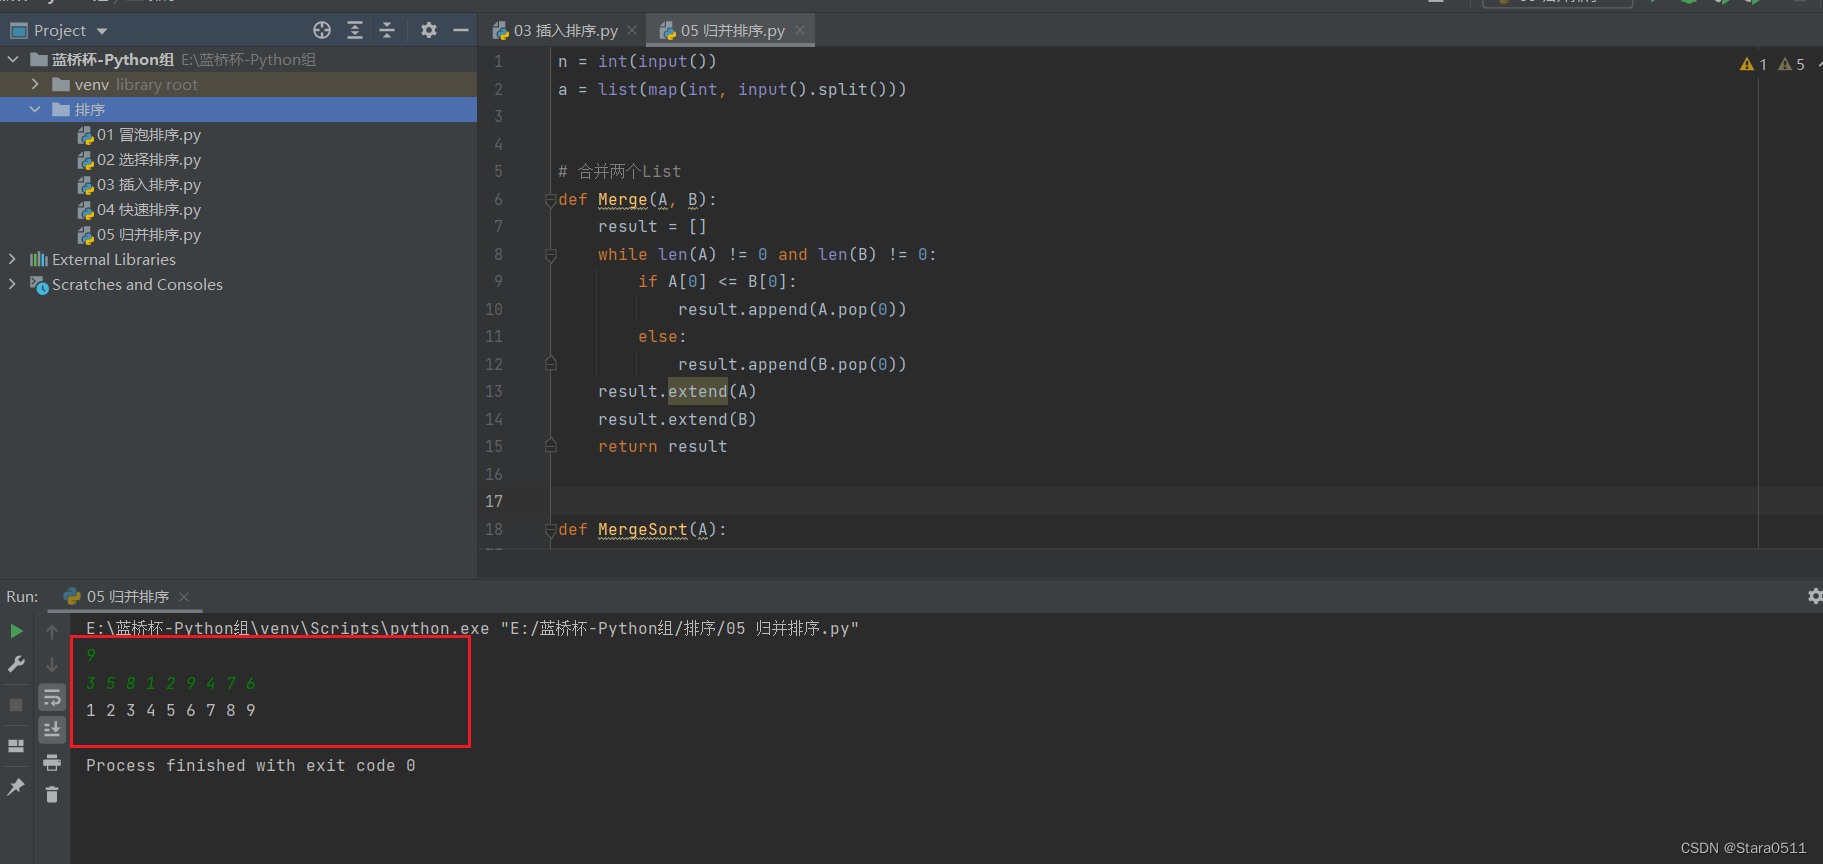Fold the while loop at line 8
This screenshot has height=864, width=1823.
pyautogui.click(x=550, y=255)
